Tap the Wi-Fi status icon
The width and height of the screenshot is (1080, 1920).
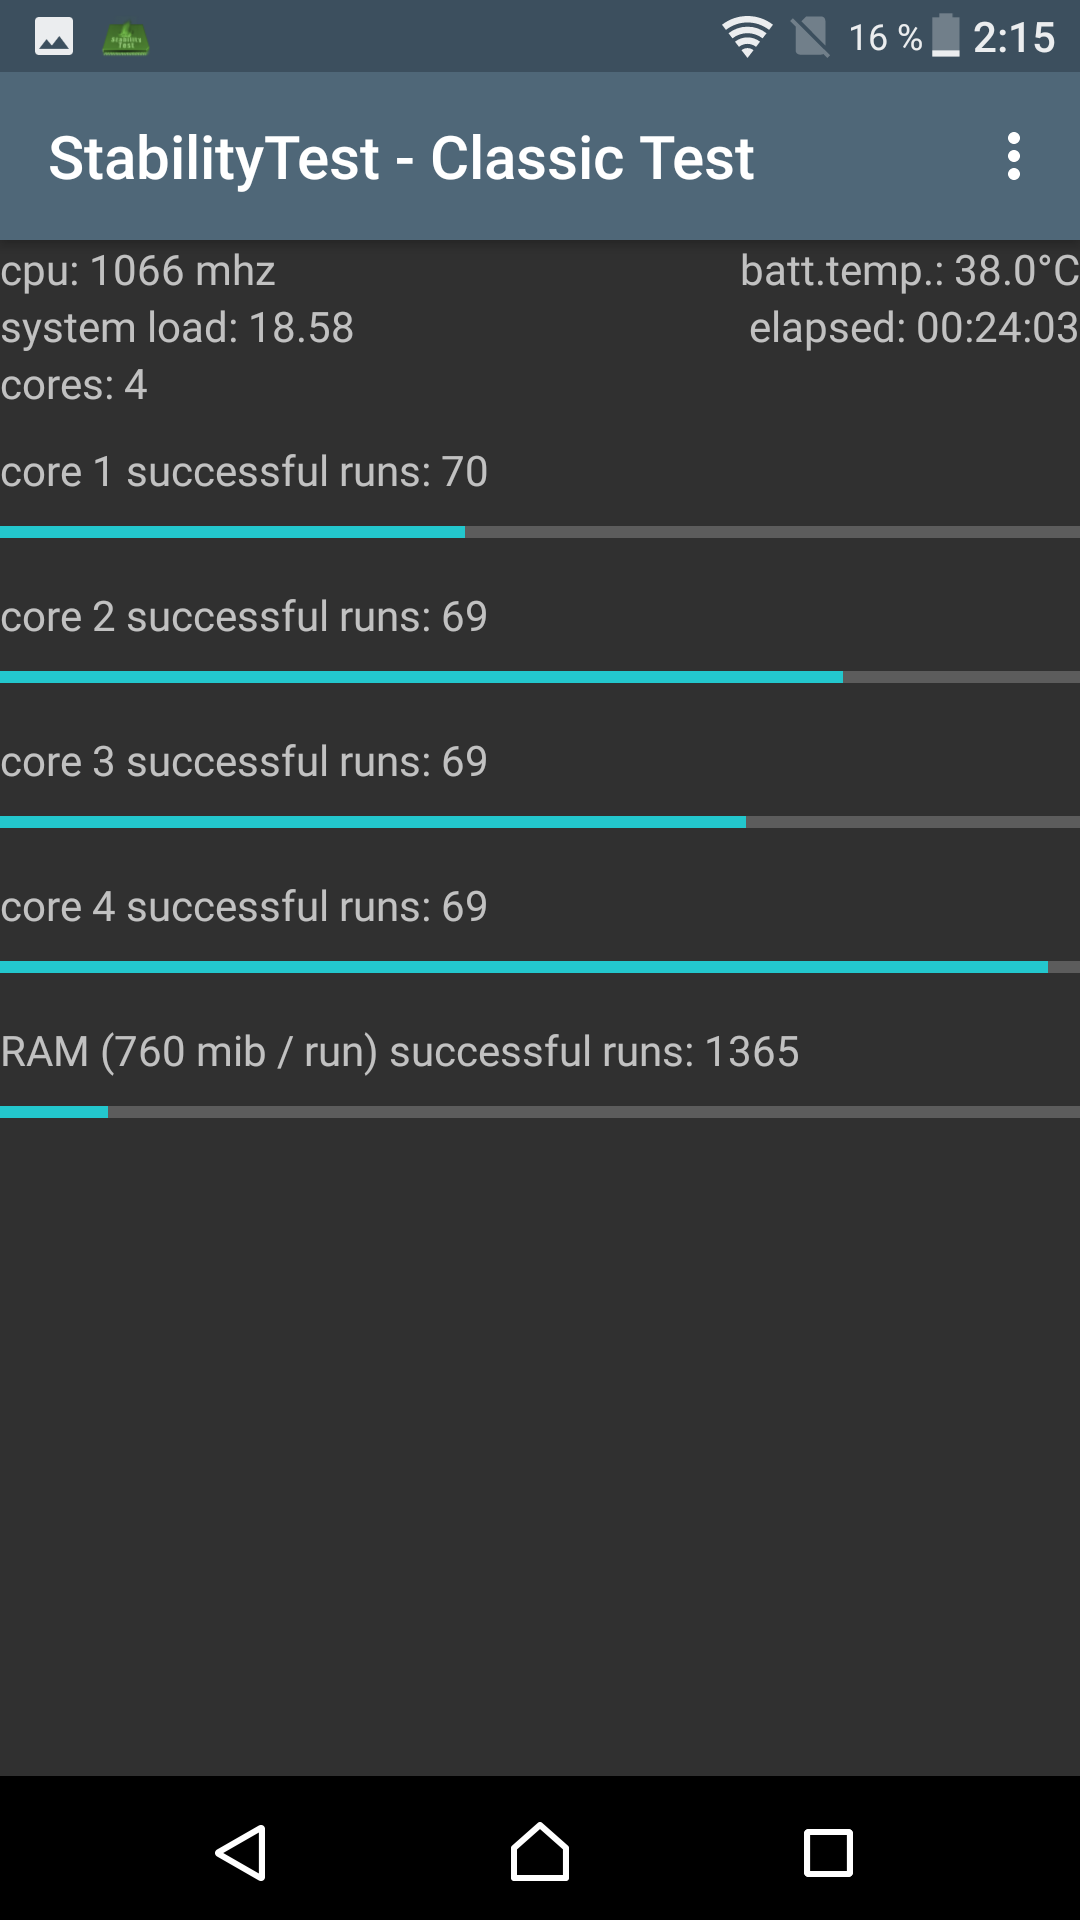(x=746, y=38)
